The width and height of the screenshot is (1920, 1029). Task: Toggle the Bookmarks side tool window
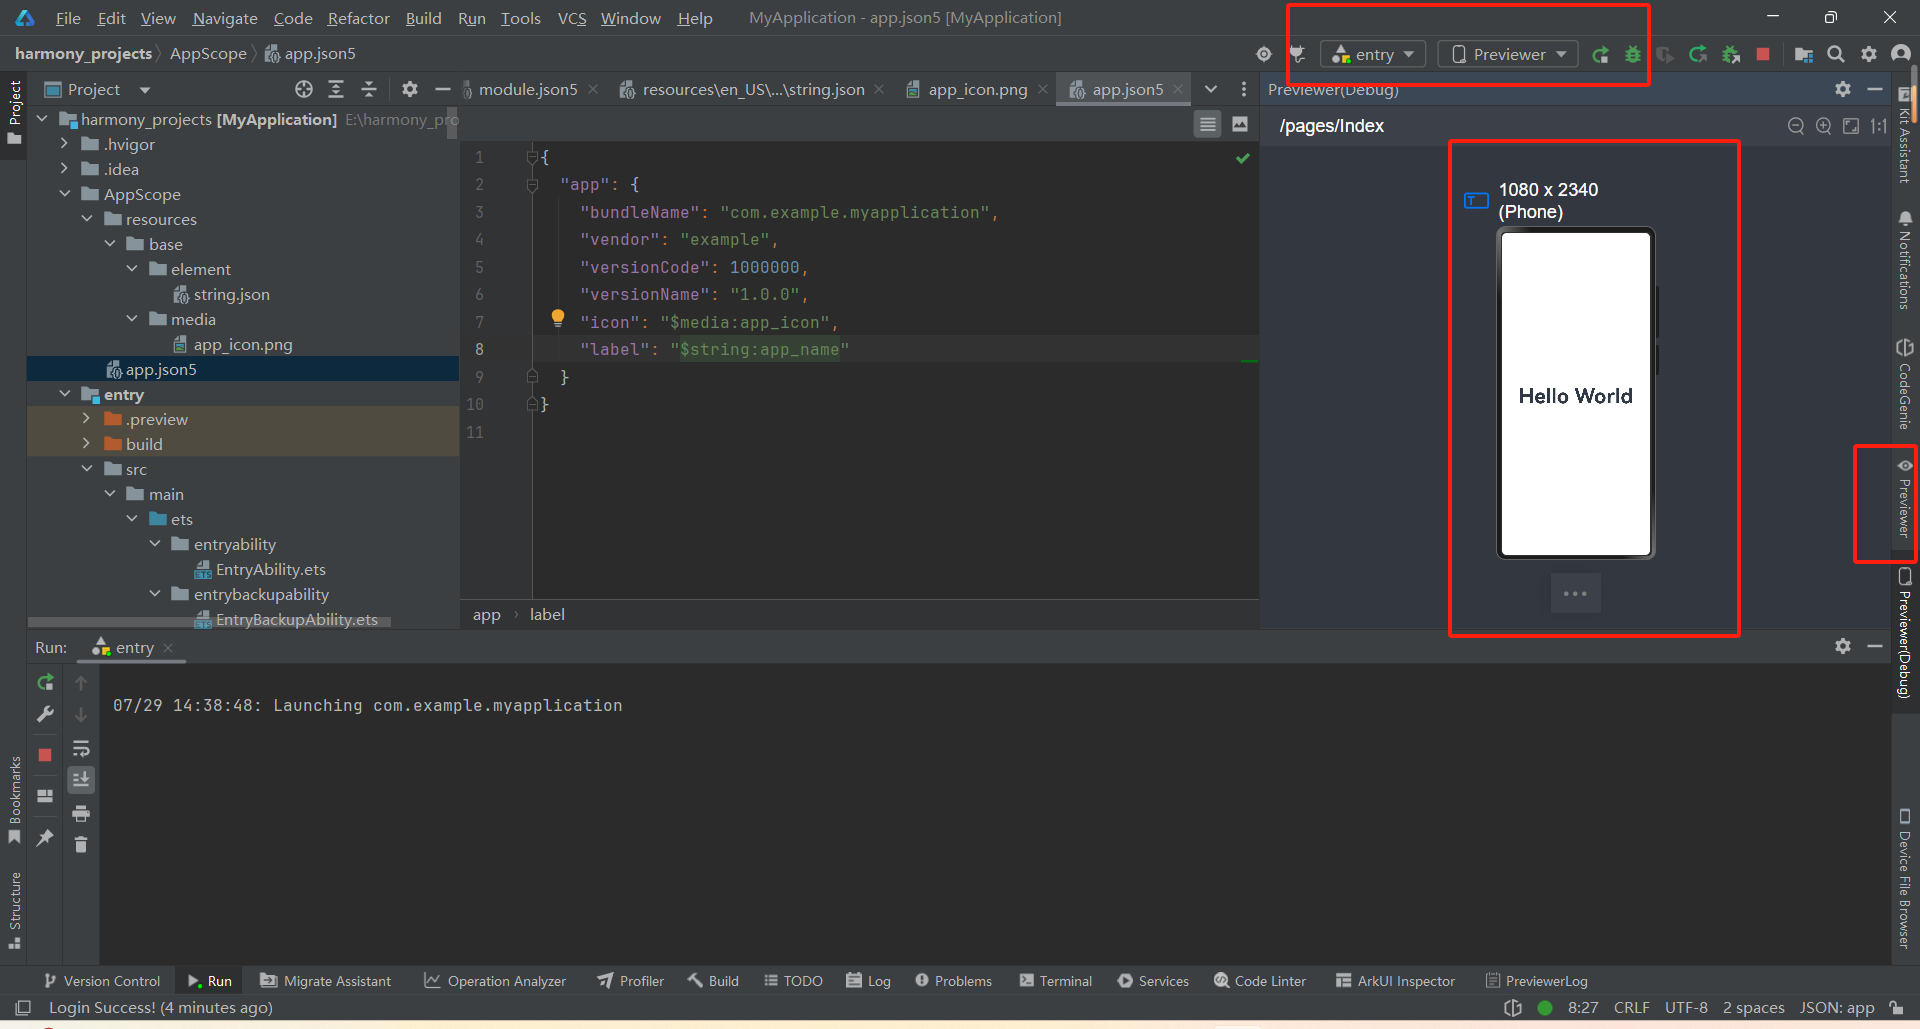(x=14, y=800)
